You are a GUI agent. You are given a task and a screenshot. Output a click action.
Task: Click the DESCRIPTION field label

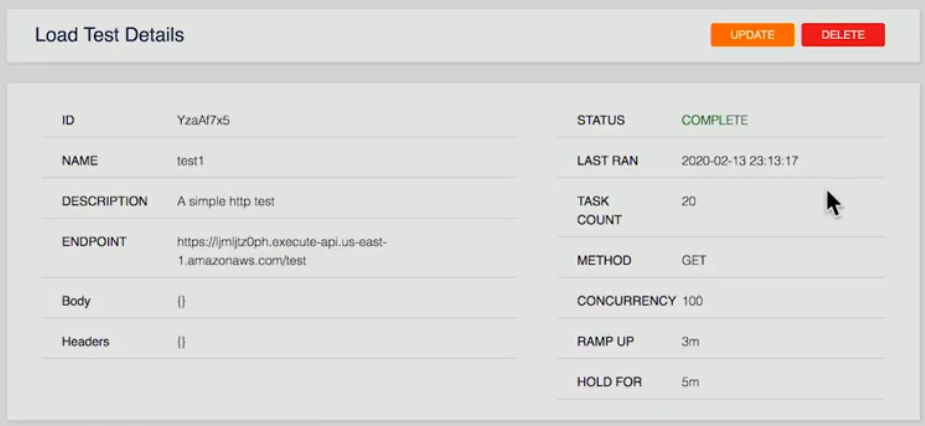[x=104, y=201]
